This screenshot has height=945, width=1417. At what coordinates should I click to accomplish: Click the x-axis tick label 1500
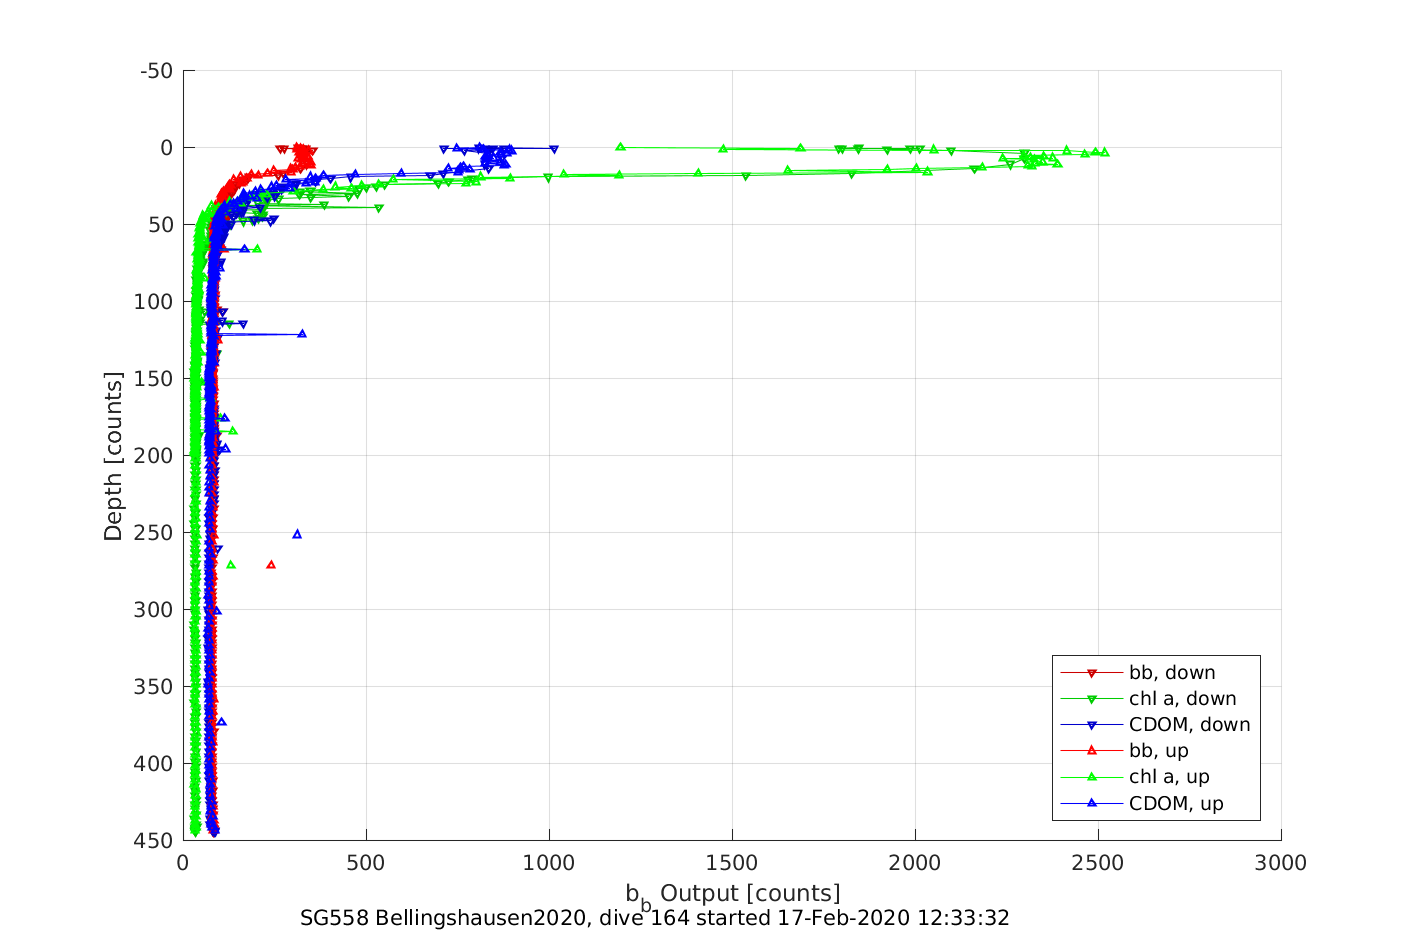732,863
